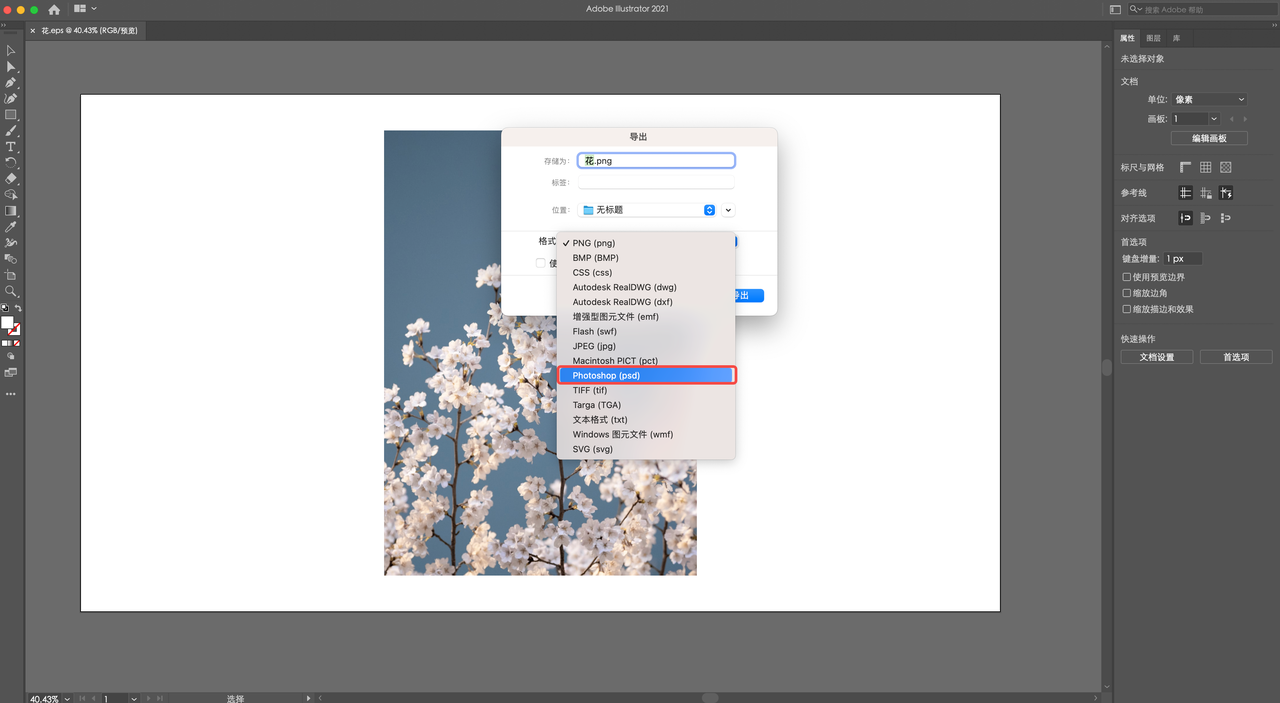This screenshot has height=703, width=1280.
Task: Select the Eyedropper tool
Action: click(x=11, y=227)
